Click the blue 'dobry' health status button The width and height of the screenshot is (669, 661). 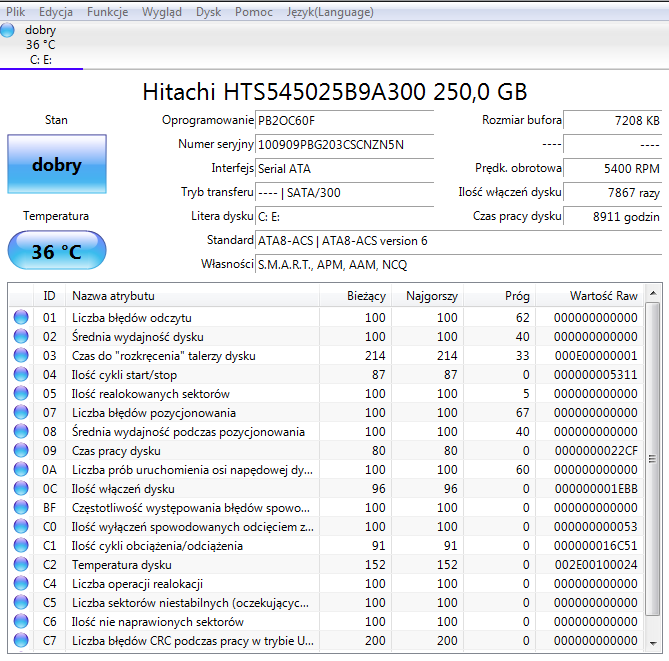click(57, 164)
